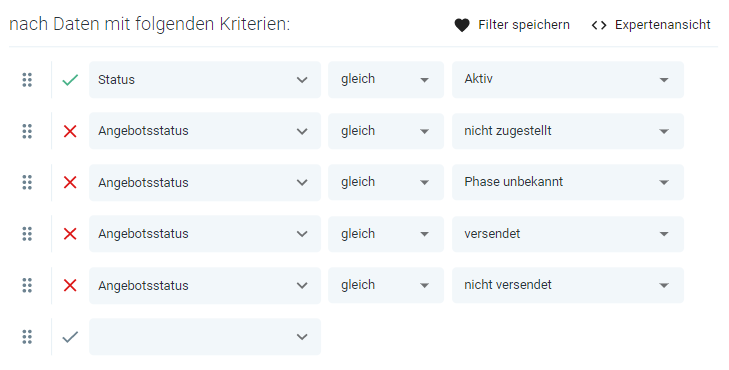Click the Filter speichern button
The width and height of the screenshot is (729, 370).
click(512, 25)
